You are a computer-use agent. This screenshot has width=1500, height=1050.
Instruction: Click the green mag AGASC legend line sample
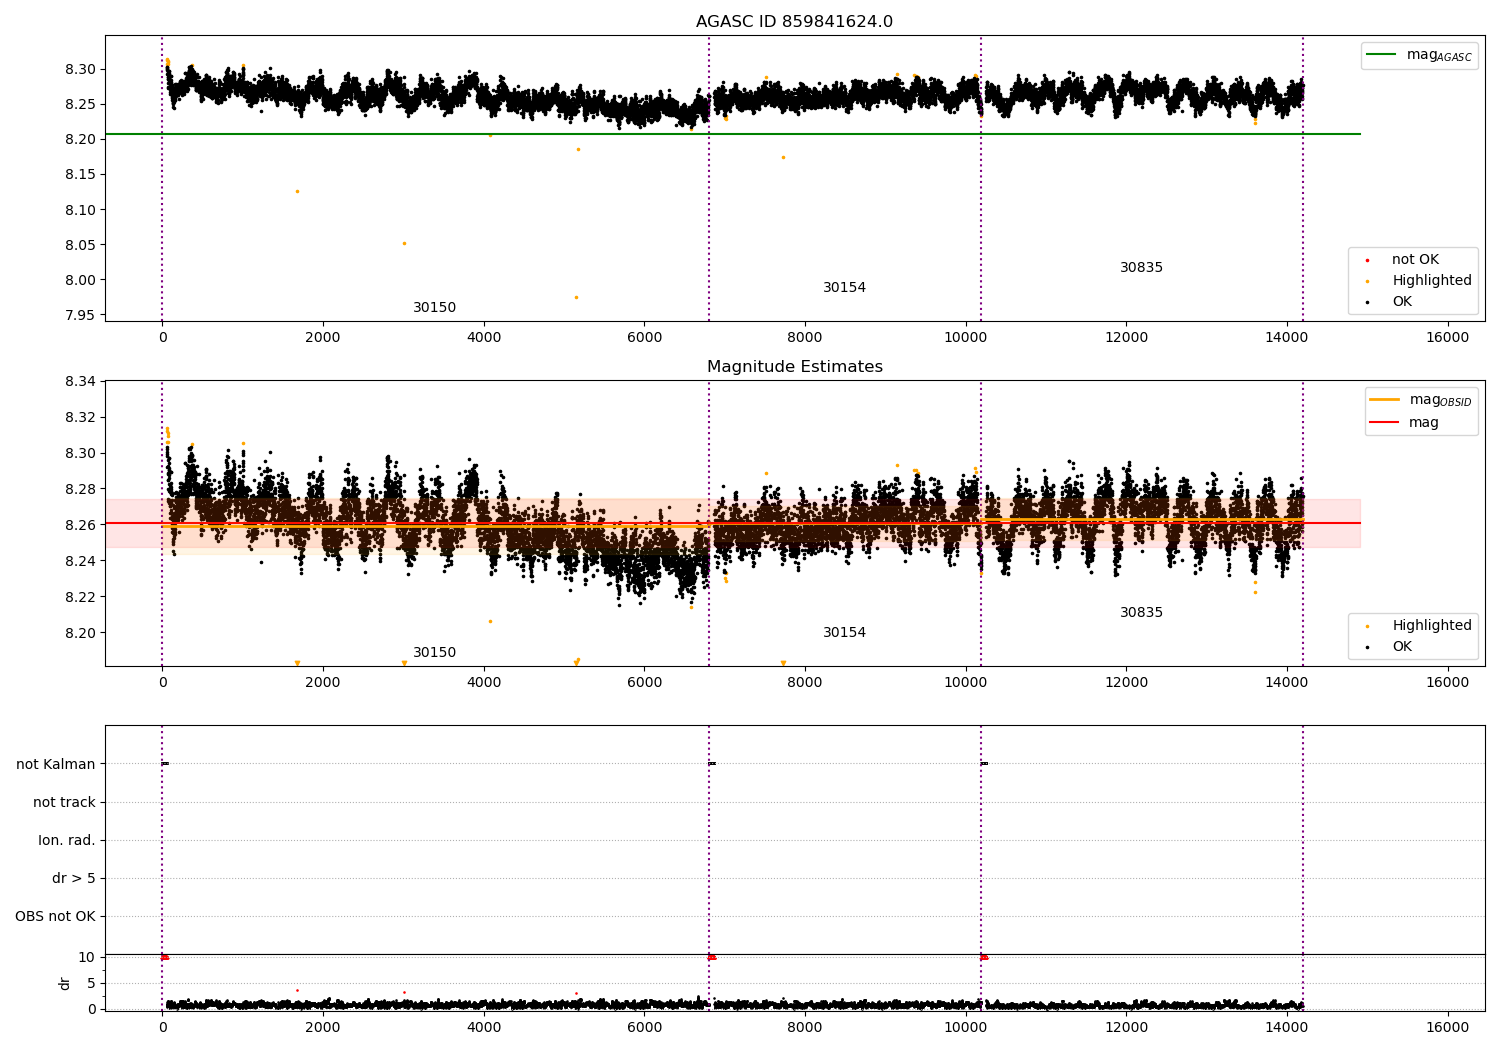tap(1381, 55)
